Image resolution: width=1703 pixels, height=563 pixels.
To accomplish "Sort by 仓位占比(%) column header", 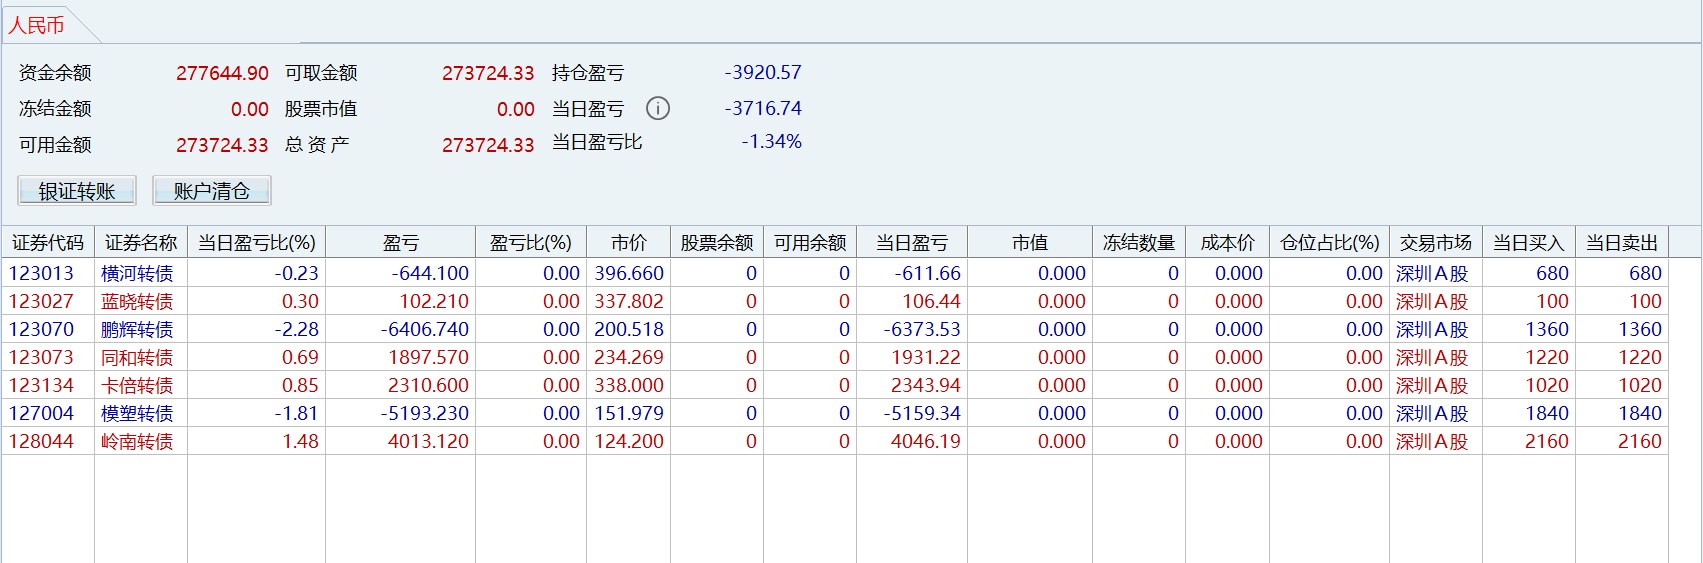I will coord(1329,243).
